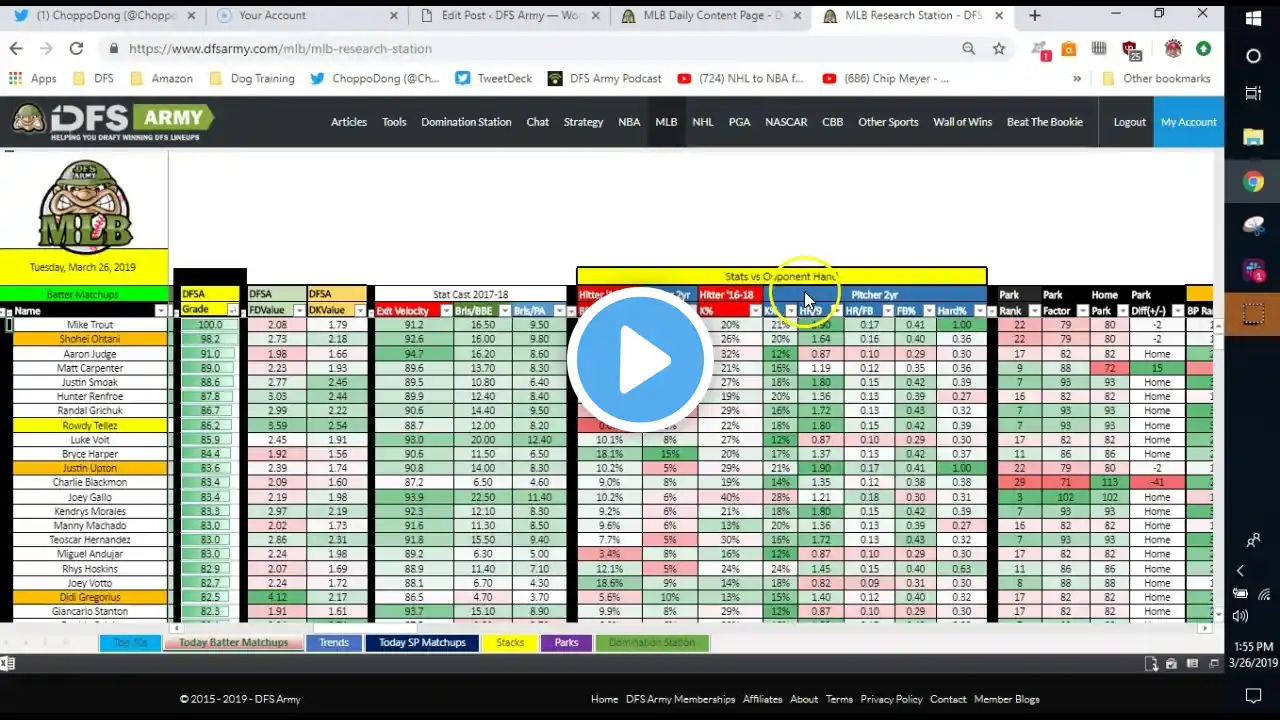The width and height of the screenshot is (1280, 720).
Task: Expand the Exit Velocity column filter
Action: point(446,311)
